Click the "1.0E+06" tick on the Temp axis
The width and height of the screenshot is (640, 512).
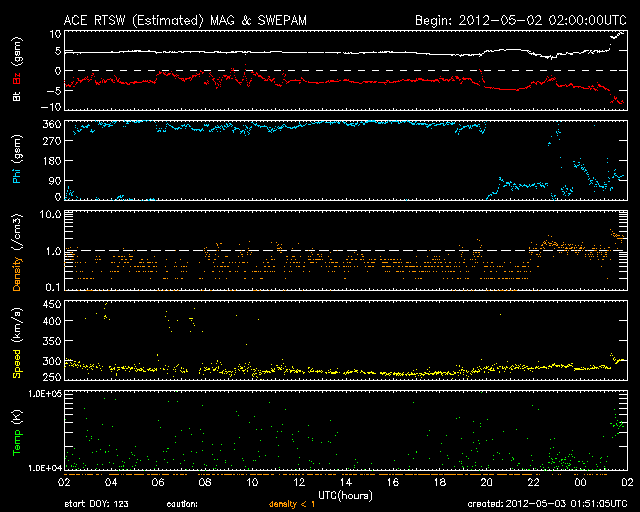(x=45, y=394)
